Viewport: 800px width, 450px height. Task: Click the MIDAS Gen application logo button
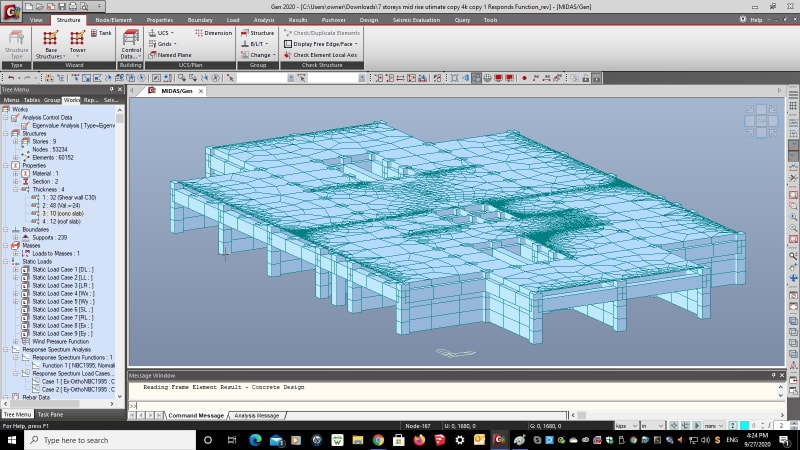(x=11, y=12)
